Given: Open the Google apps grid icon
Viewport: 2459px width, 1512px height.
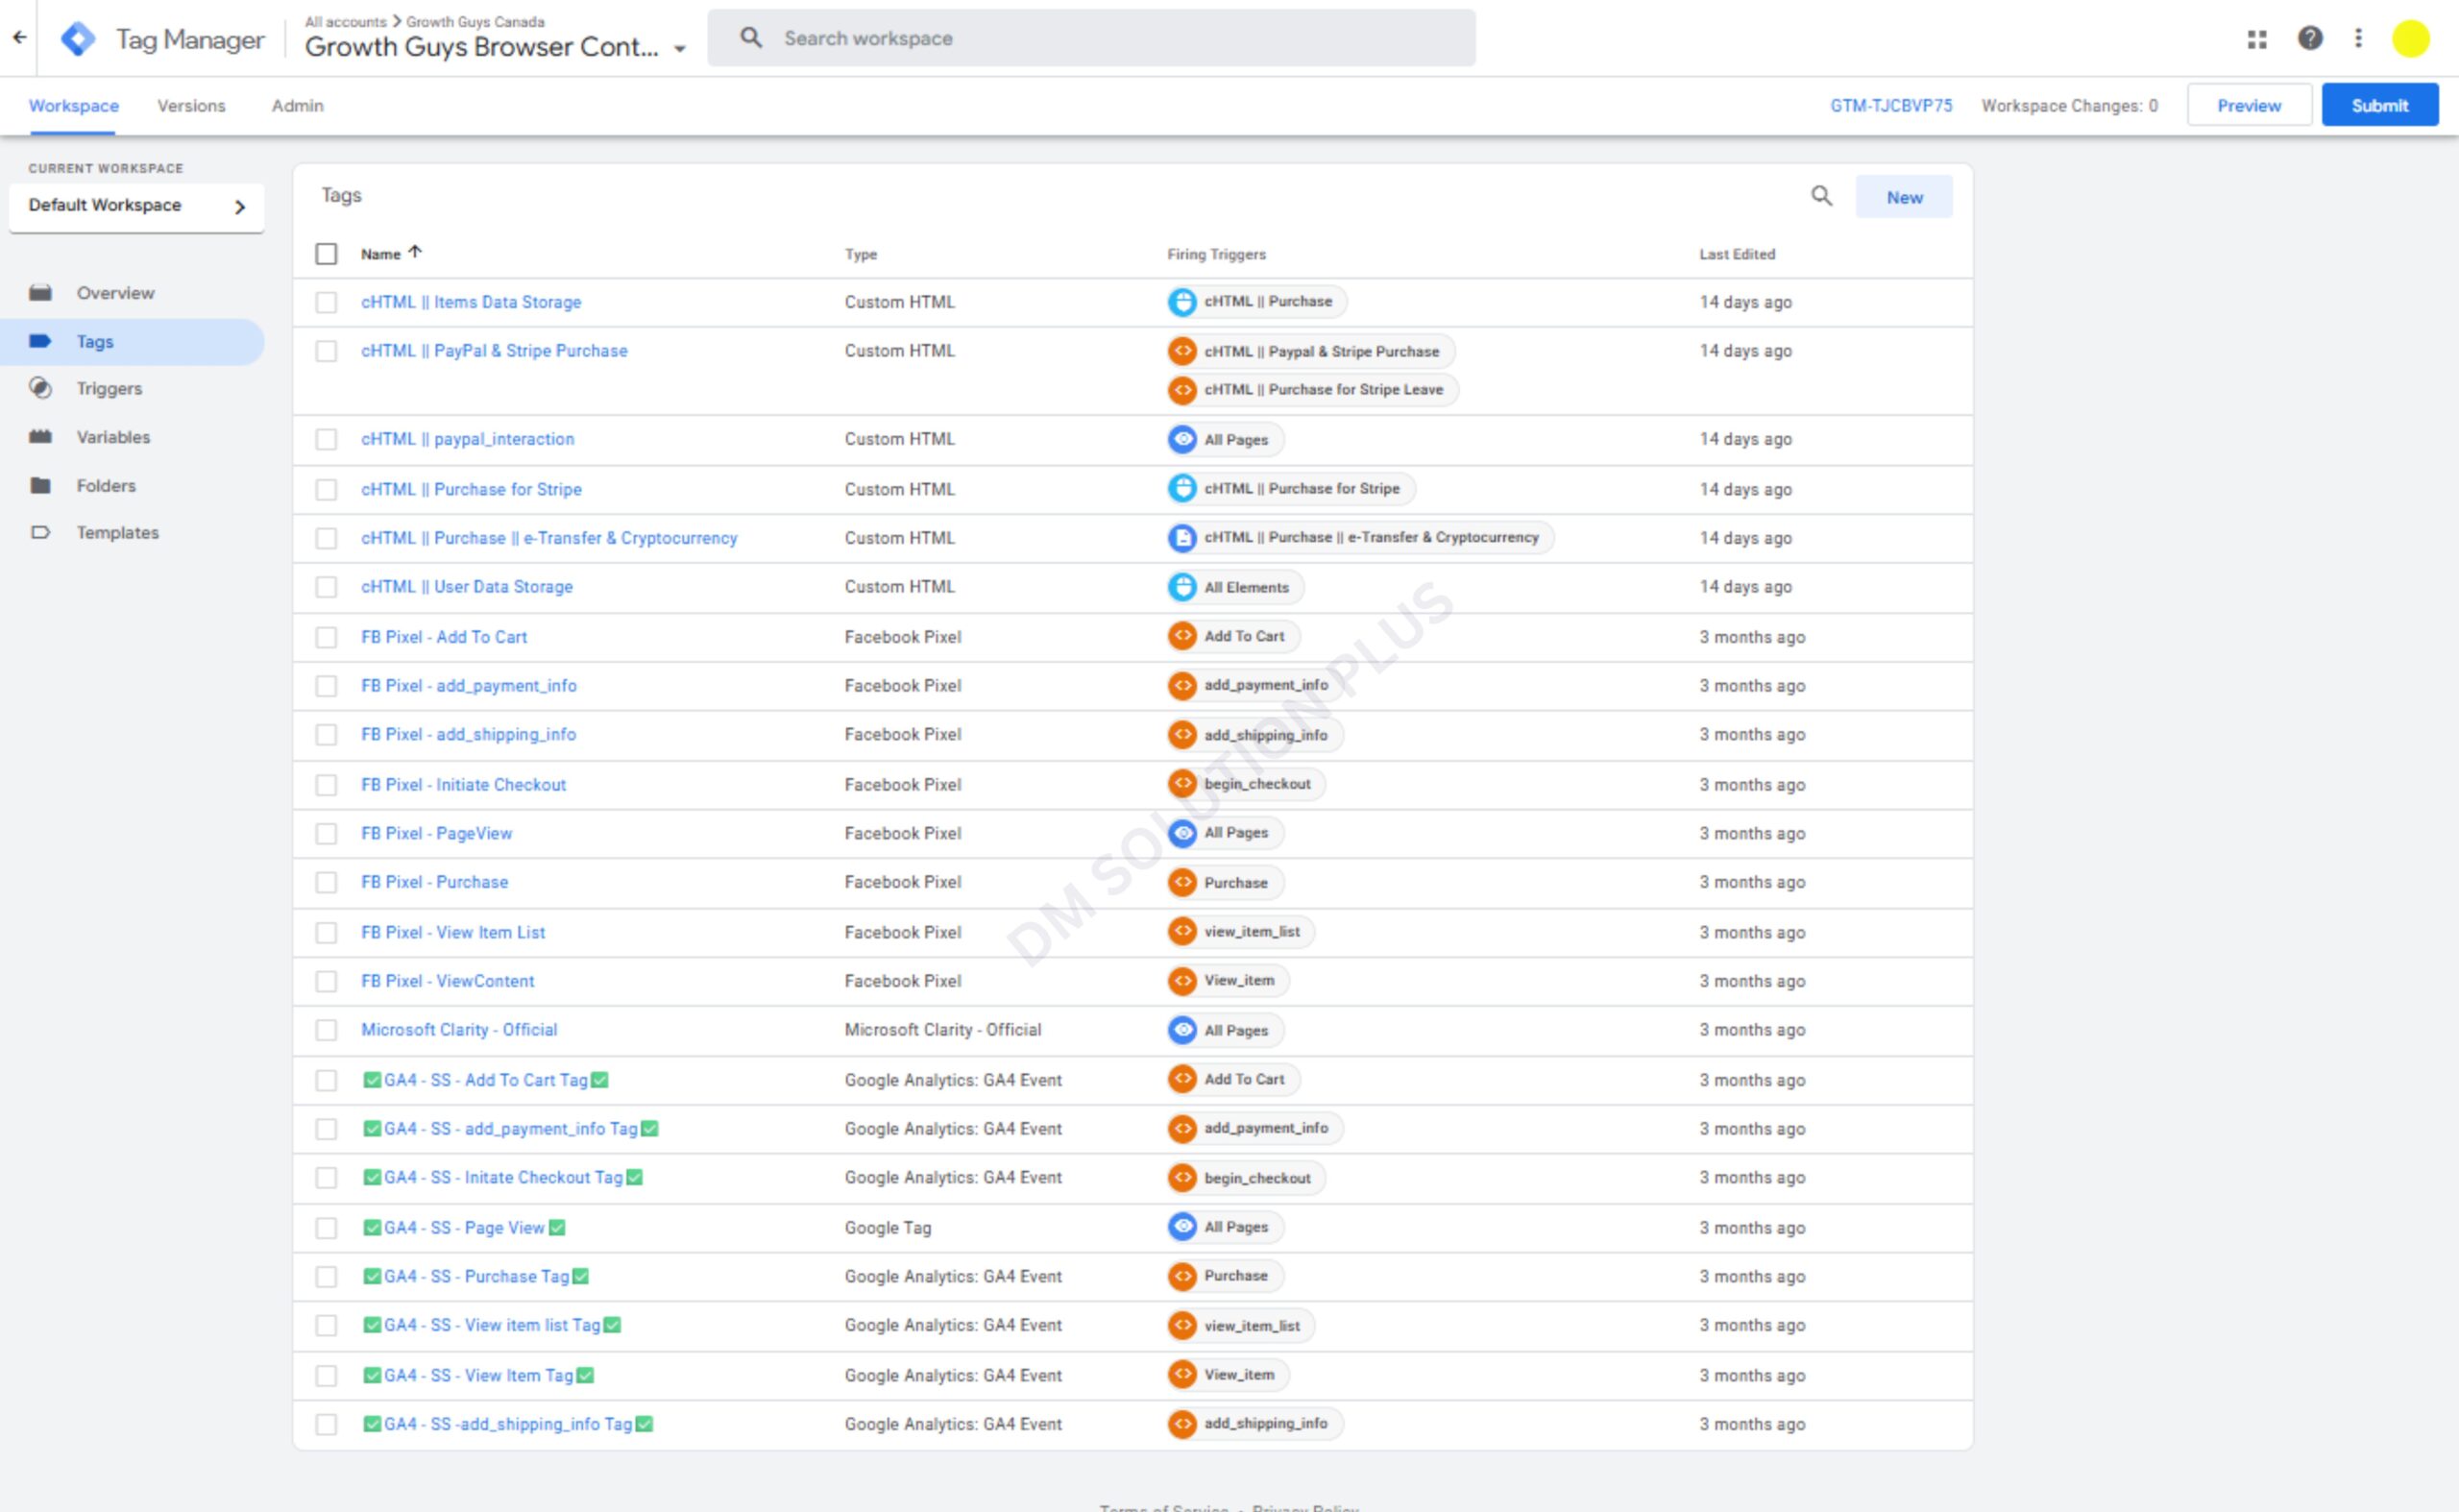Looking at the screenshot, I should click(x=2256, y=39).
